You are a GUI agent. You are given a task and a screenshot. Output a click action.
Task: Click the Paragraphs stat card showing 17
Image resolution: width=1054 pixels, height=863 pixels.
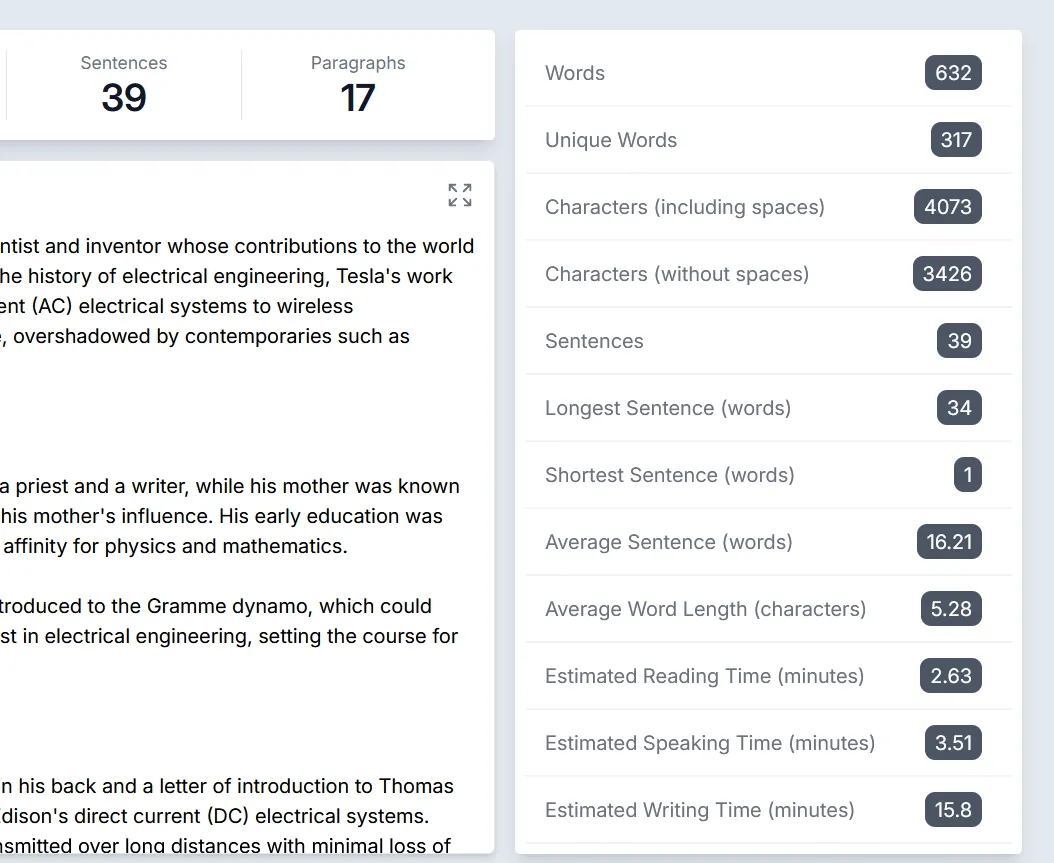(357, 84)
